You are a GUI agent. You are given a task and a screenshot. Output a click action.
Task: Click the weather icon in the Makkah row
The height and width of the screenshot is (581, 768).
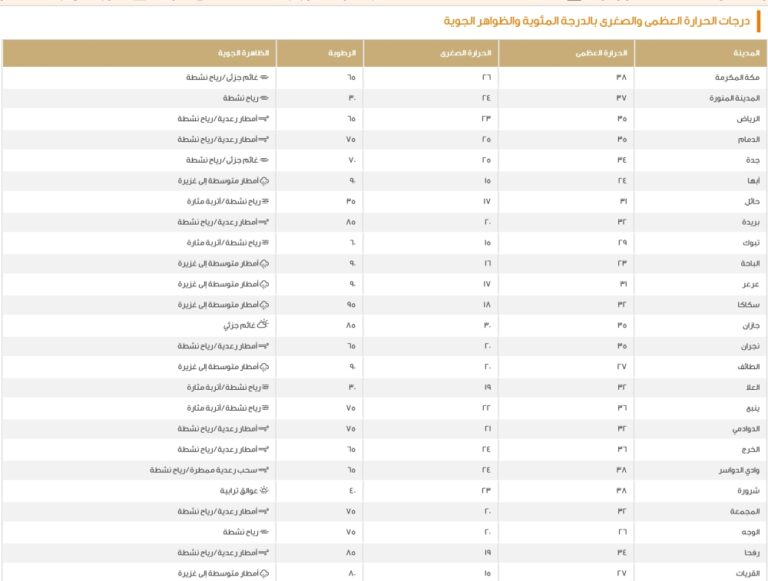click(x=265, y=77)
